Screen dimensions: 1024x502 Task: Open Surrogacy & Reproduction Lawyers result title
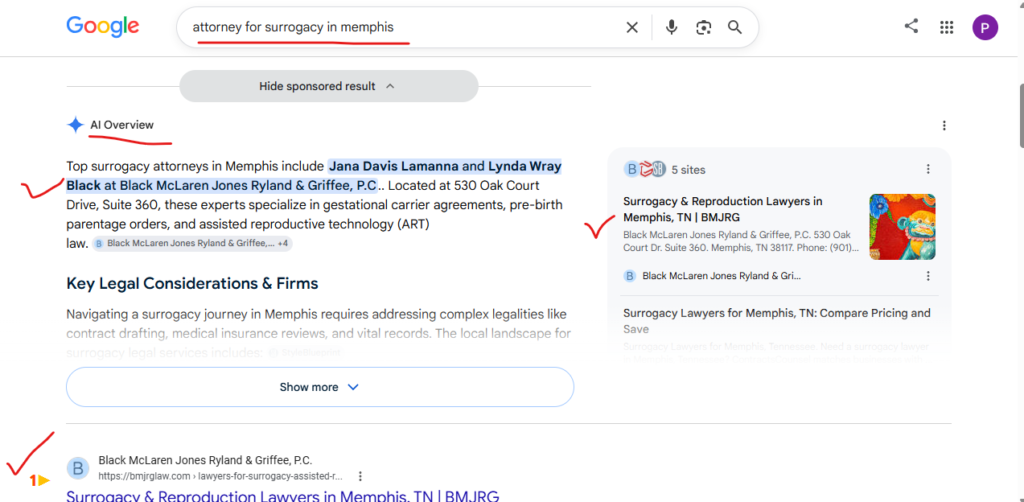click(x=282, y=496)
